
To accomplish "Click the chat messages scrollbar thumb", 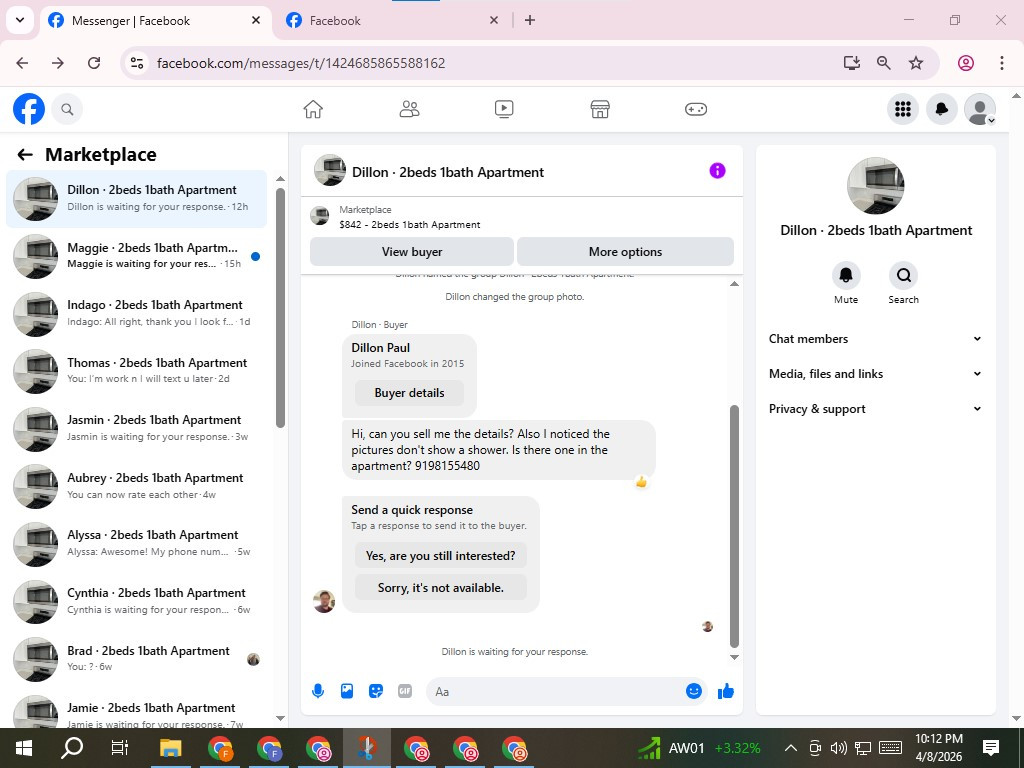I will [734, 526].
